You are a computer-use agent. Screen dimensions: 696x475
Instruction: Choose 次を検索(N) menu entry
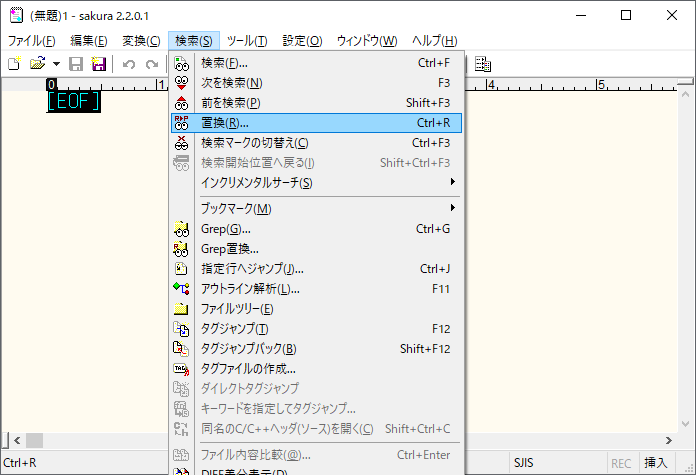pos(316,83)
